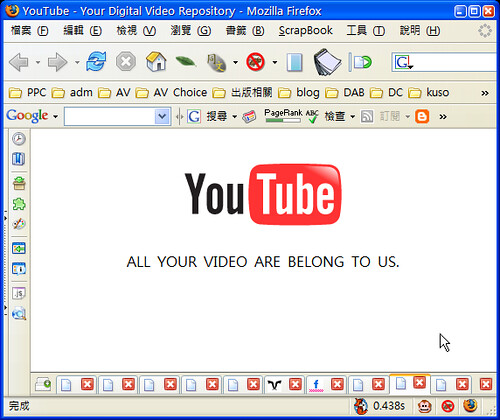Screen dimensions: 500x420
Task: Toggle the blue sidebar panel icon
Action: 295,62
